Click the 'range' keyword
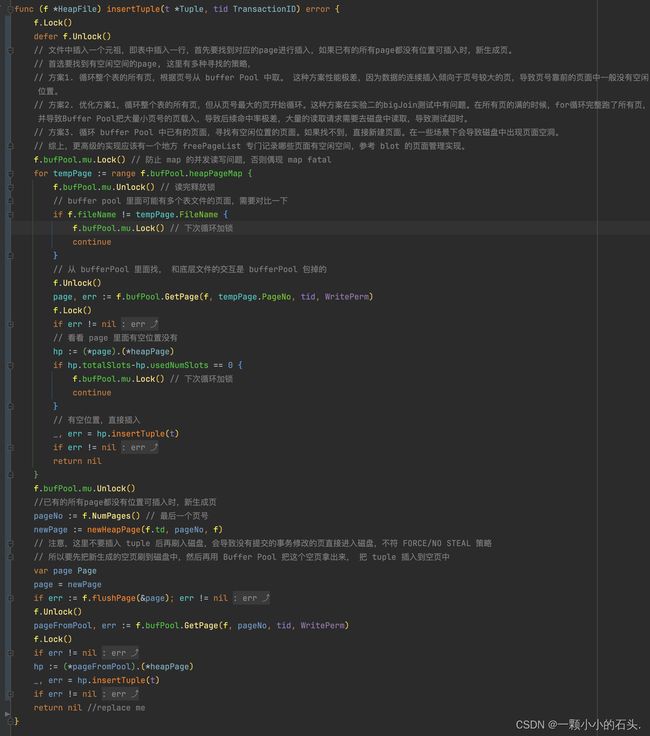This screenshot has width=650, height=736. tap(123, 174)
